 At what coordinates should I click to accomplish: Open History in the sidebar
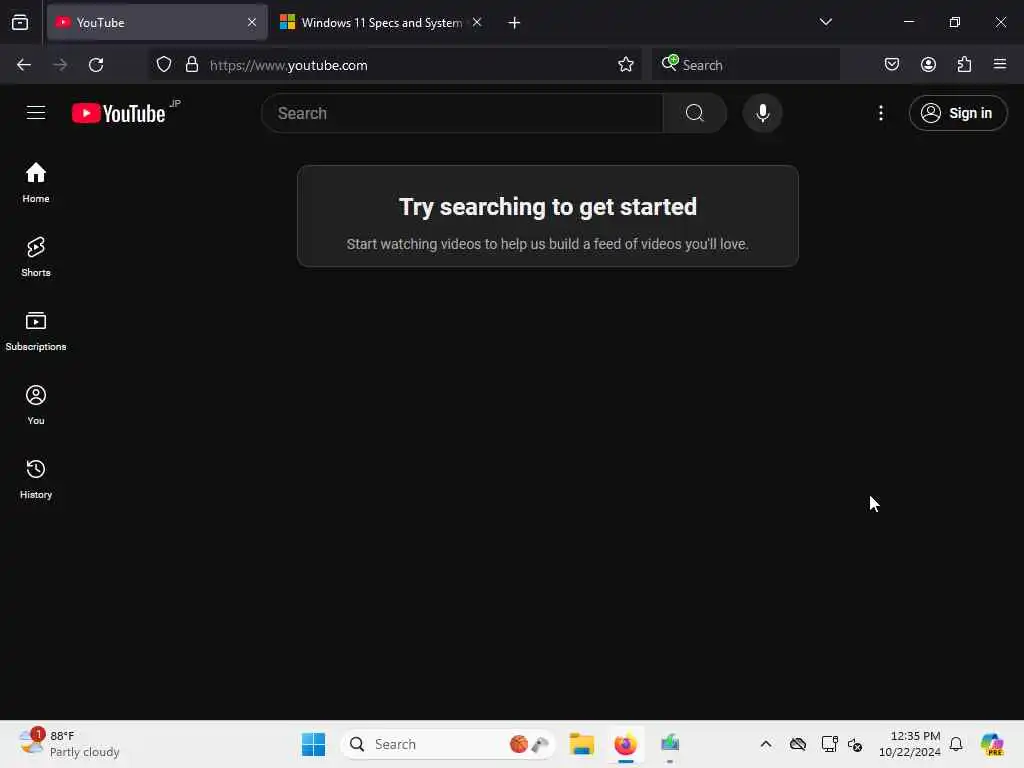[36, 479]
